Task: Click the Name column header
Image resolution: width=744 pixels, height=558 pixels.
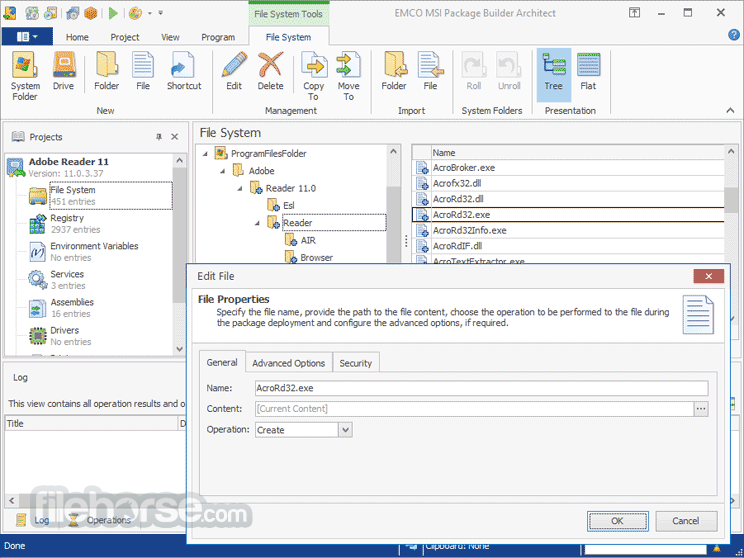Action: click(x=577, y=153)
